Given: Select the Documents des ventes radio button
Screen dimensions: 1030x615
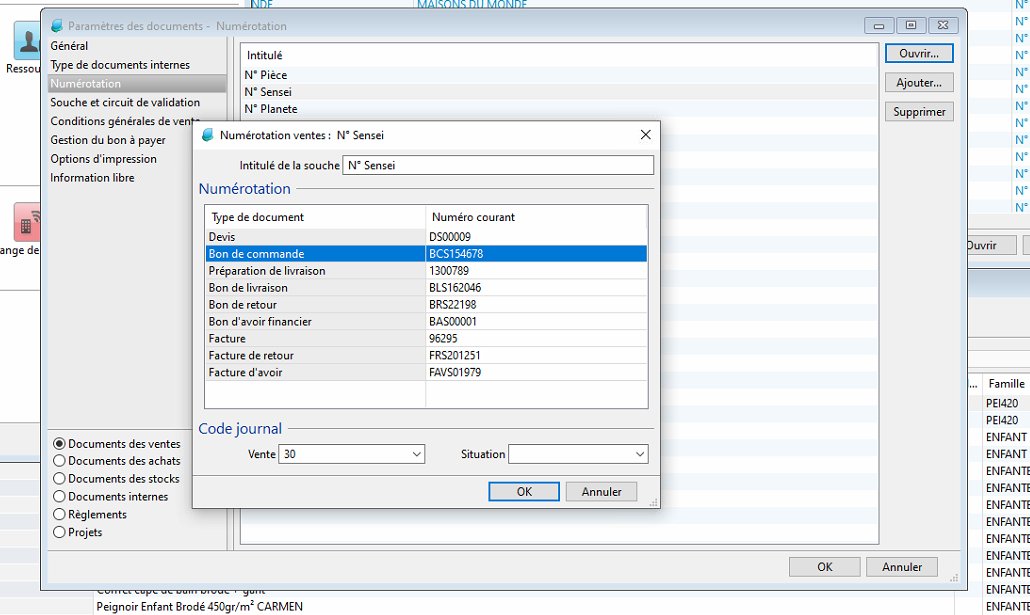Looking at the screenshot, I should 59,444.
